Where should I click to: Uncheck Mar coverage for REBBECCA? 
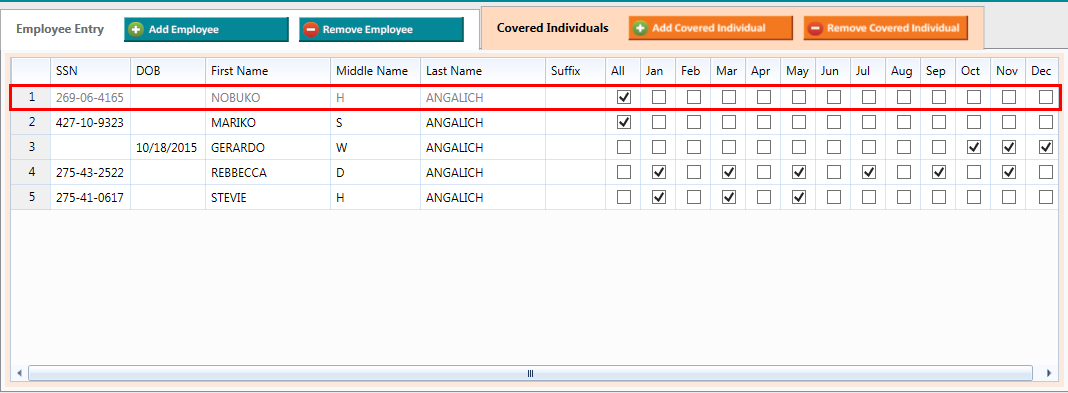pyautogui.click(x=729, y=172)
